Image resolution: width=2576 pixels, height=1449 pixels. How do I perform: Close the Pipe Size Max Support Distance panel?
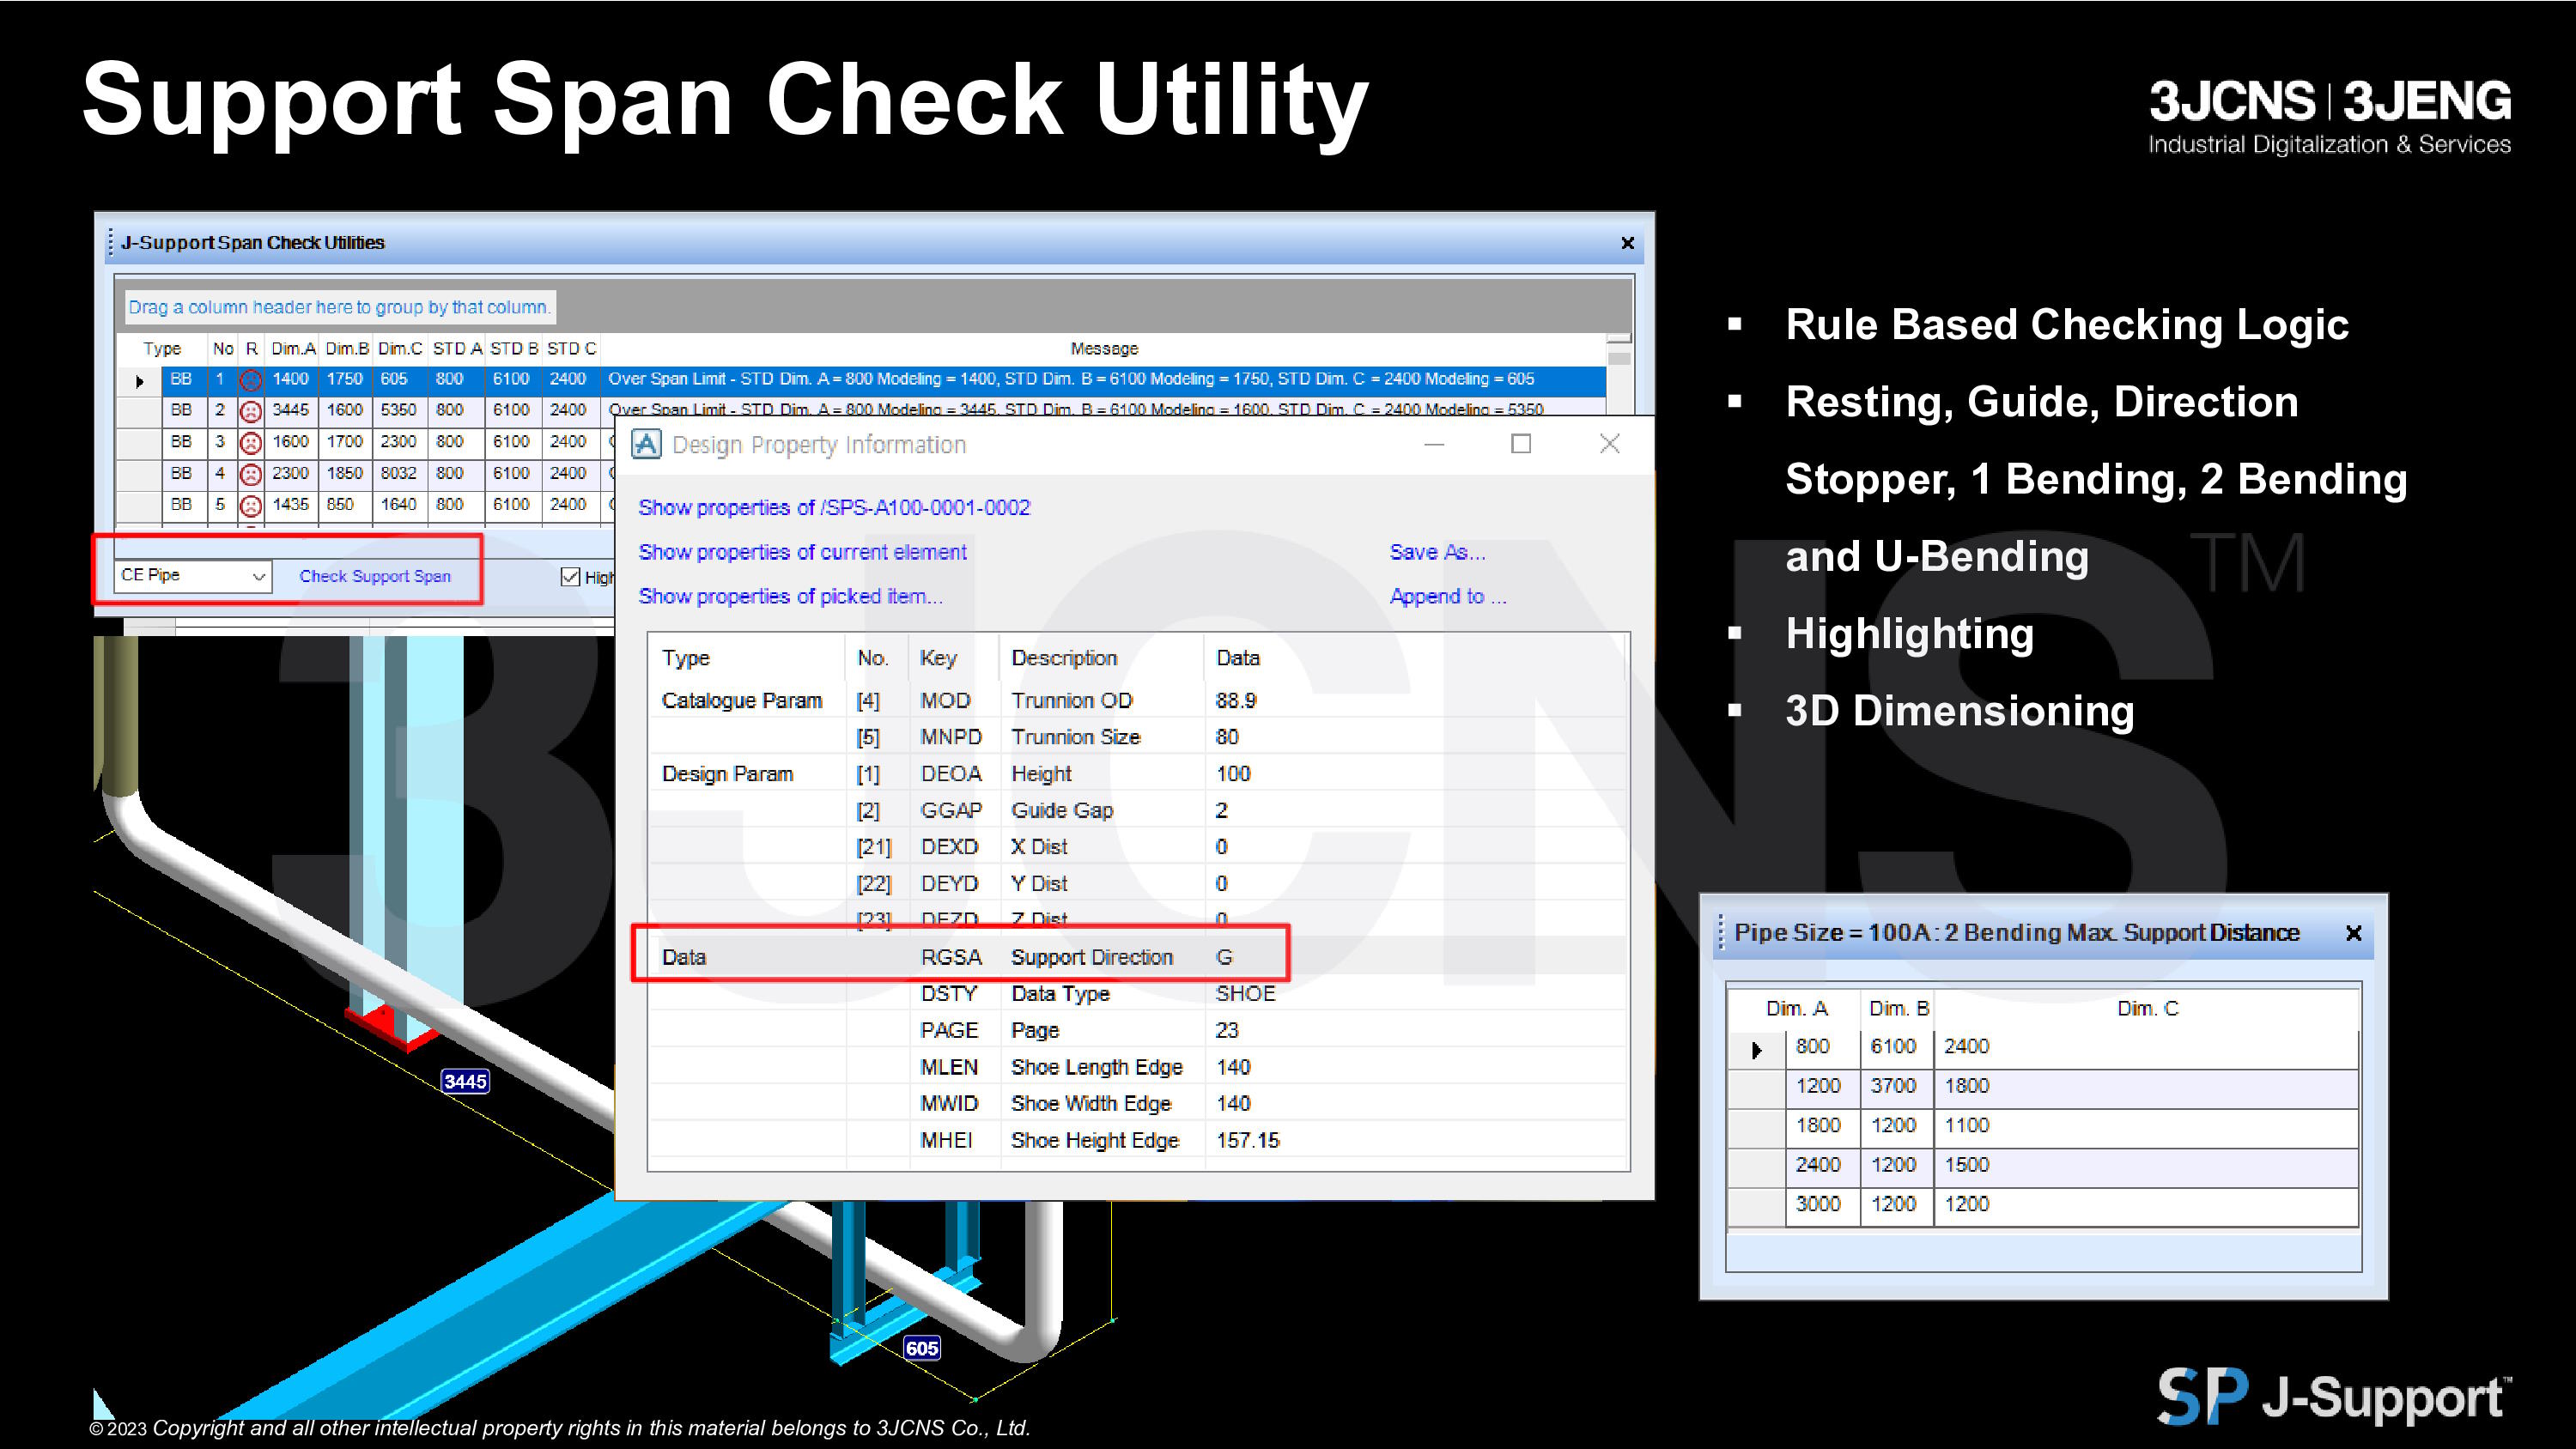pyautogui.click(x=2353, y=933)
